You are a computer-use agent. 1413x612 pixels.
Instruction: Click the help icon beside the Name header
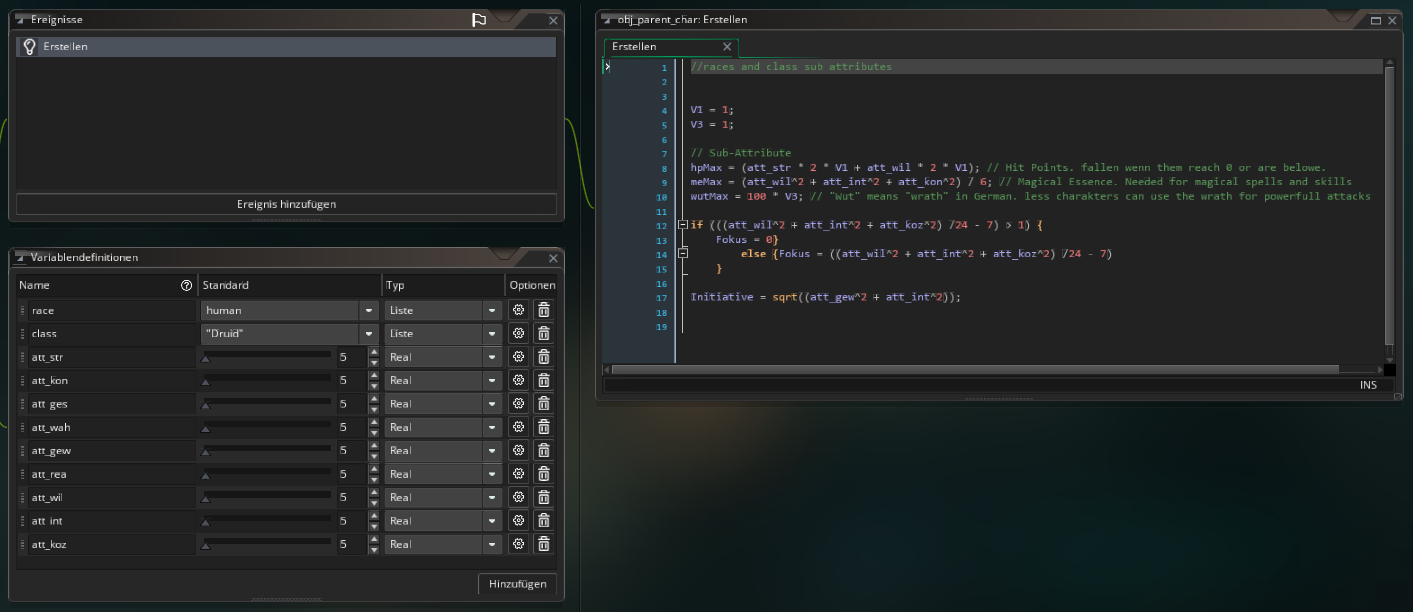coord(186,285)
